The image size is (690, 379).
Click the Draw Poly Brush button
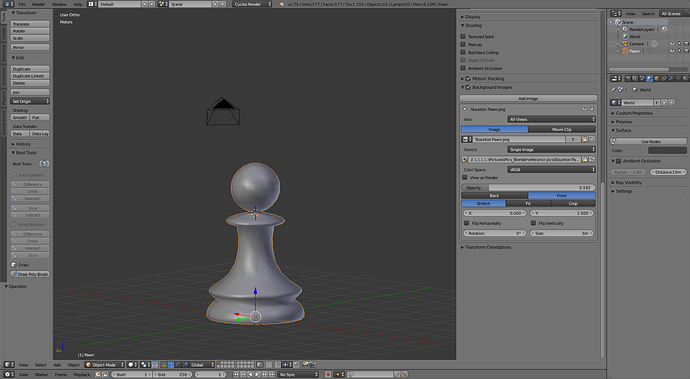pos(30,274)
